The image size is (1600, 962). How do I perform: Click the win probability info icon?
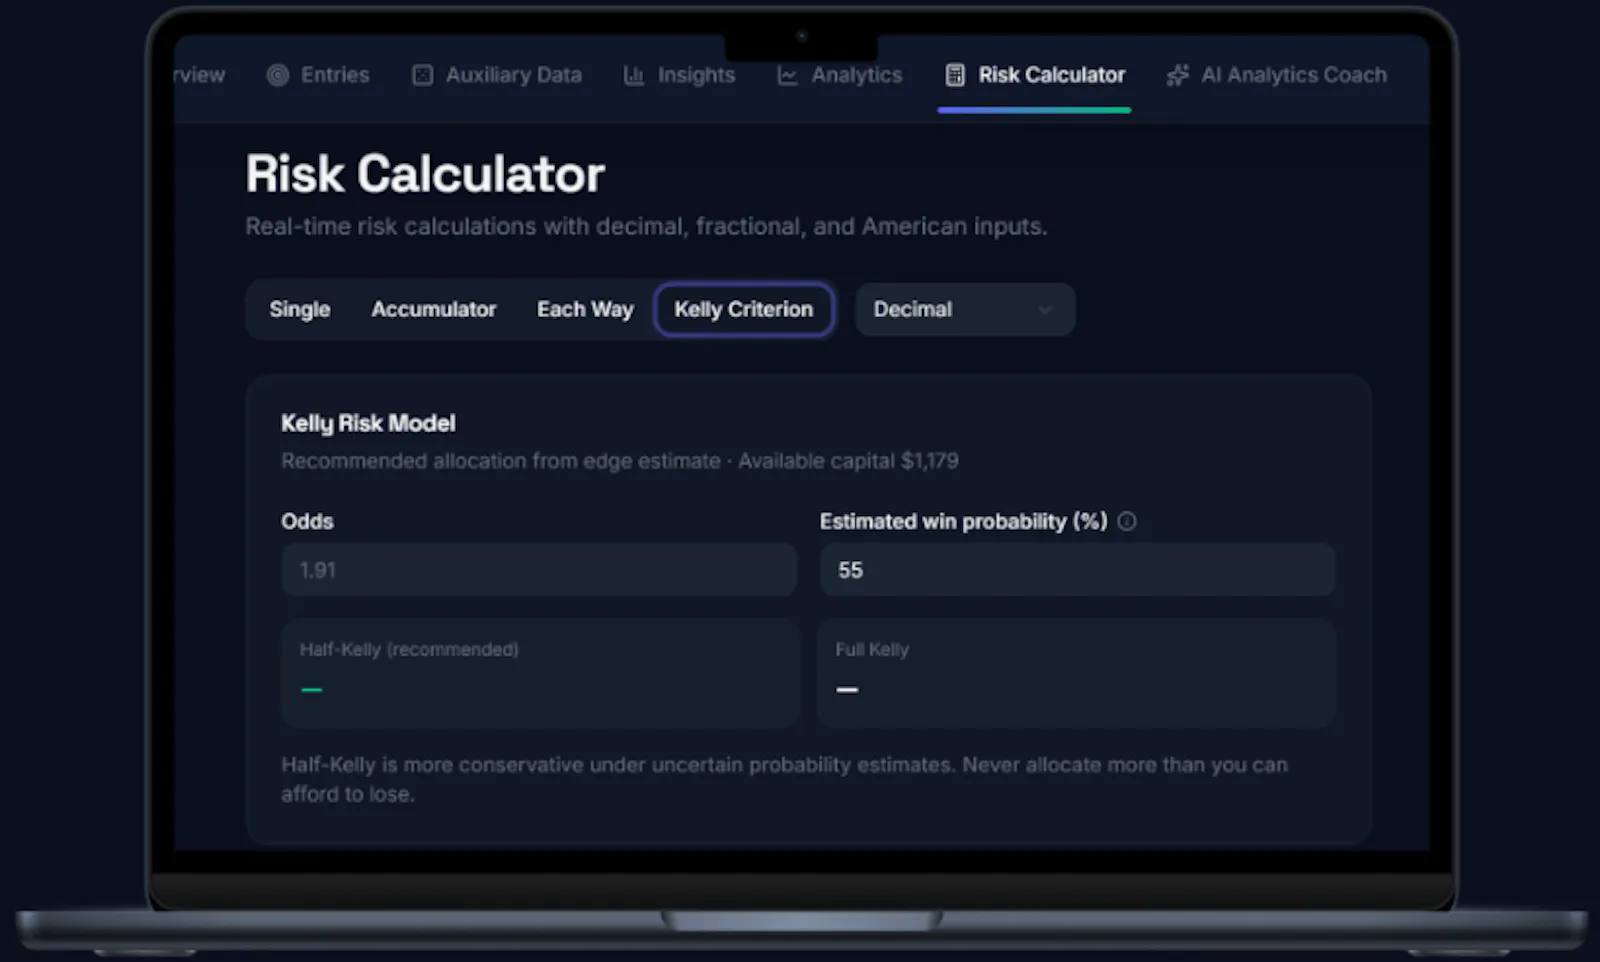(1127, 521)
